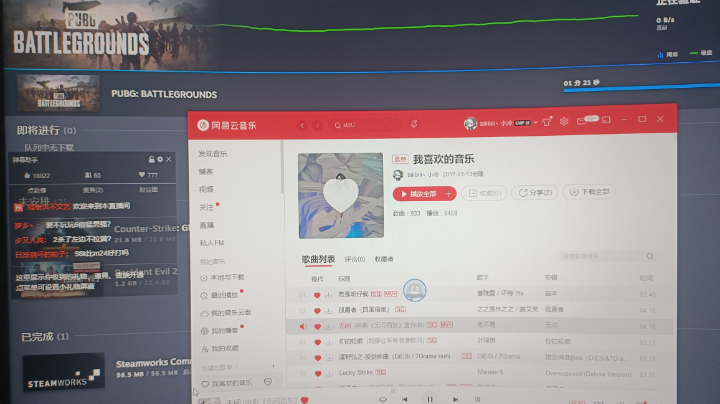Viewport: 720px width, 404px height.
Task: Unlike song 孤勇者
Action: coord(317,311)
